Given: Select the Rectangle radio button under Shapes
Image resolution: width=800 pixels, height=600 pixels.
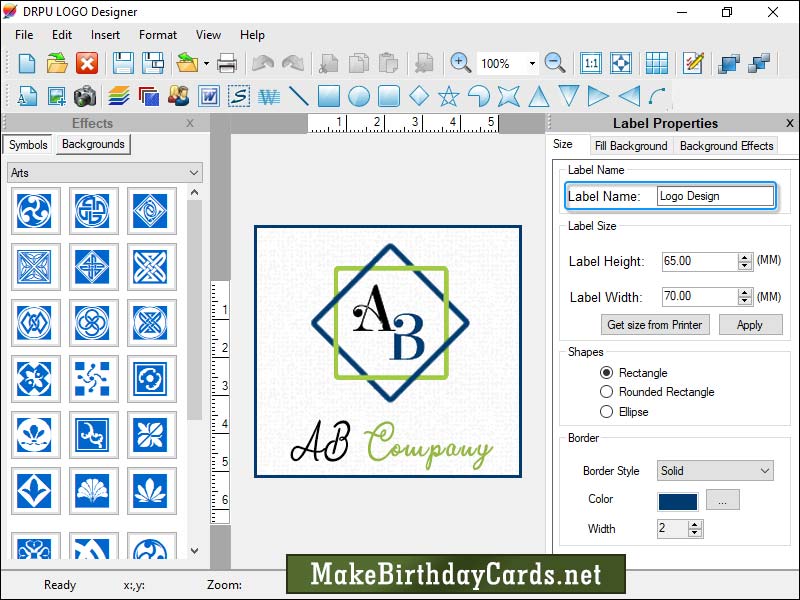Looking at the screenshot, I should click(607, 372).
